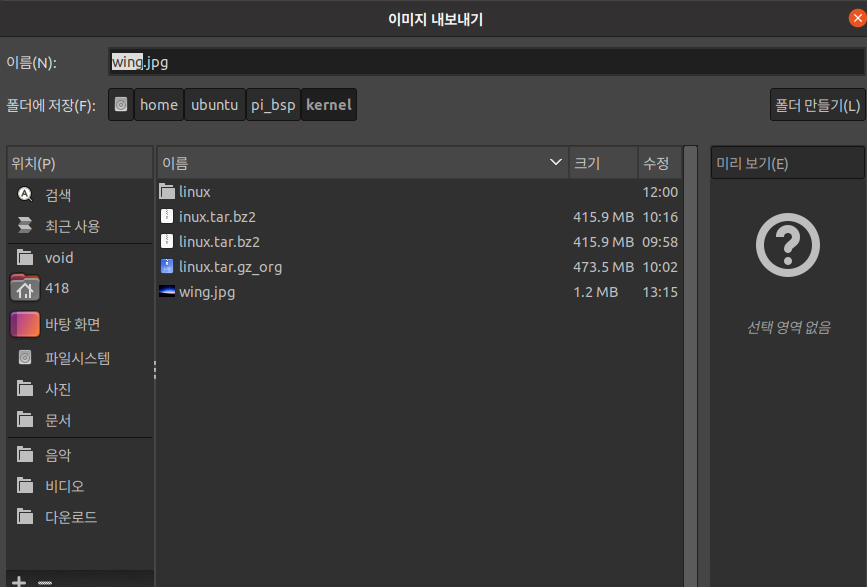Click the Pictures folder icon in sidebar
The width and height of the screenshot is (867, 587).
tap(25, 389)
